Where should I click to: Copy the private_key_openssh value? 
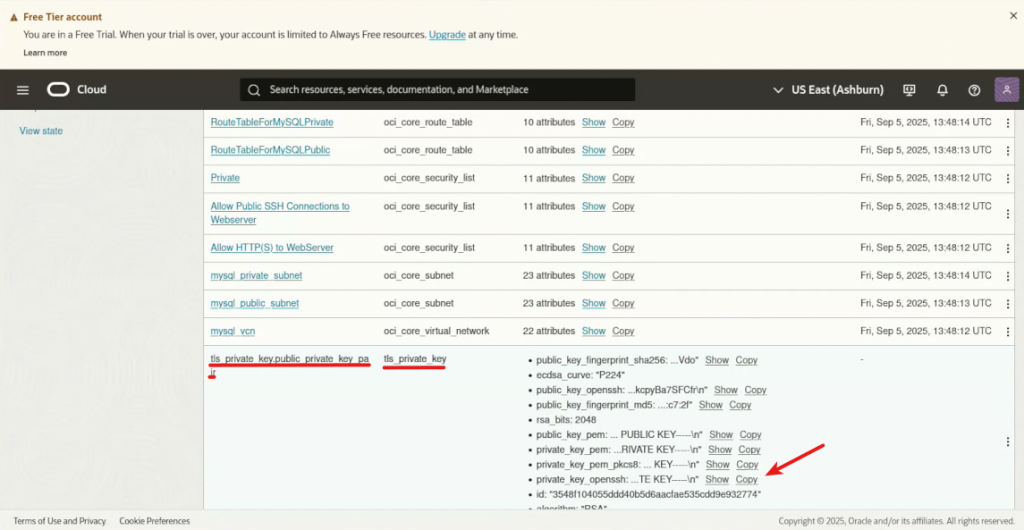746,480
